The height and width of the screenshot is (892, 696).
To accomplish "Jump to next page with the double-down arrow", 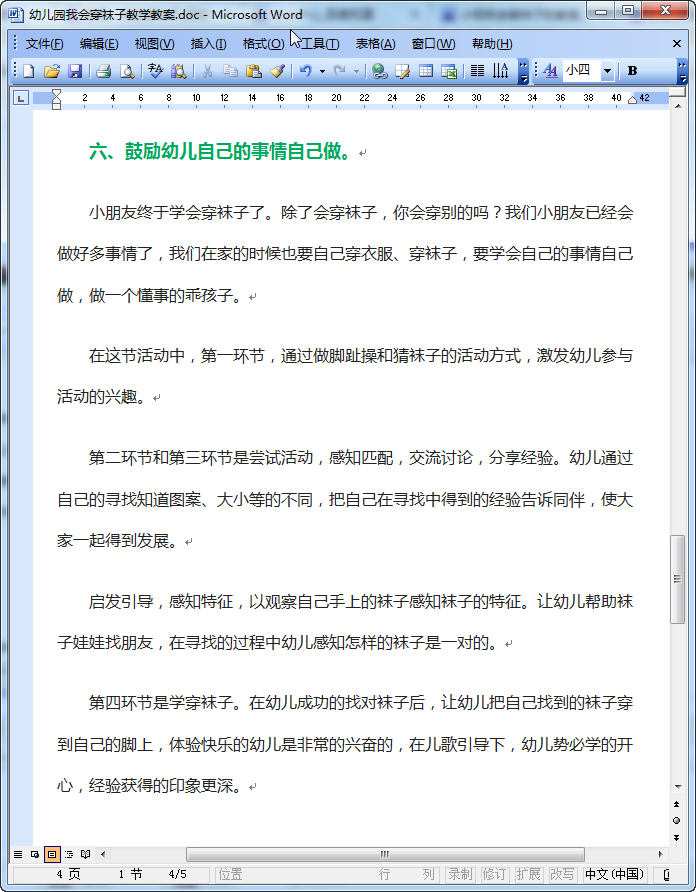I will click(x=677, y=837).
